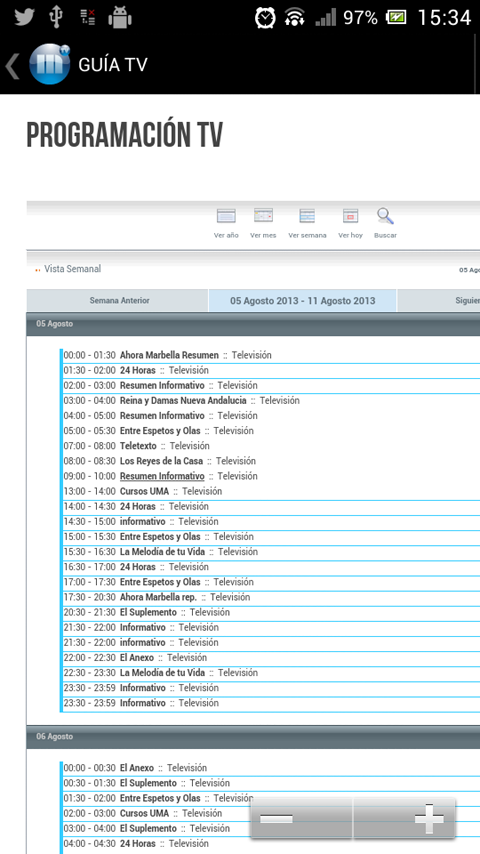
Task: Tap the alarm clock status icon
Action: tap(265, 18)
